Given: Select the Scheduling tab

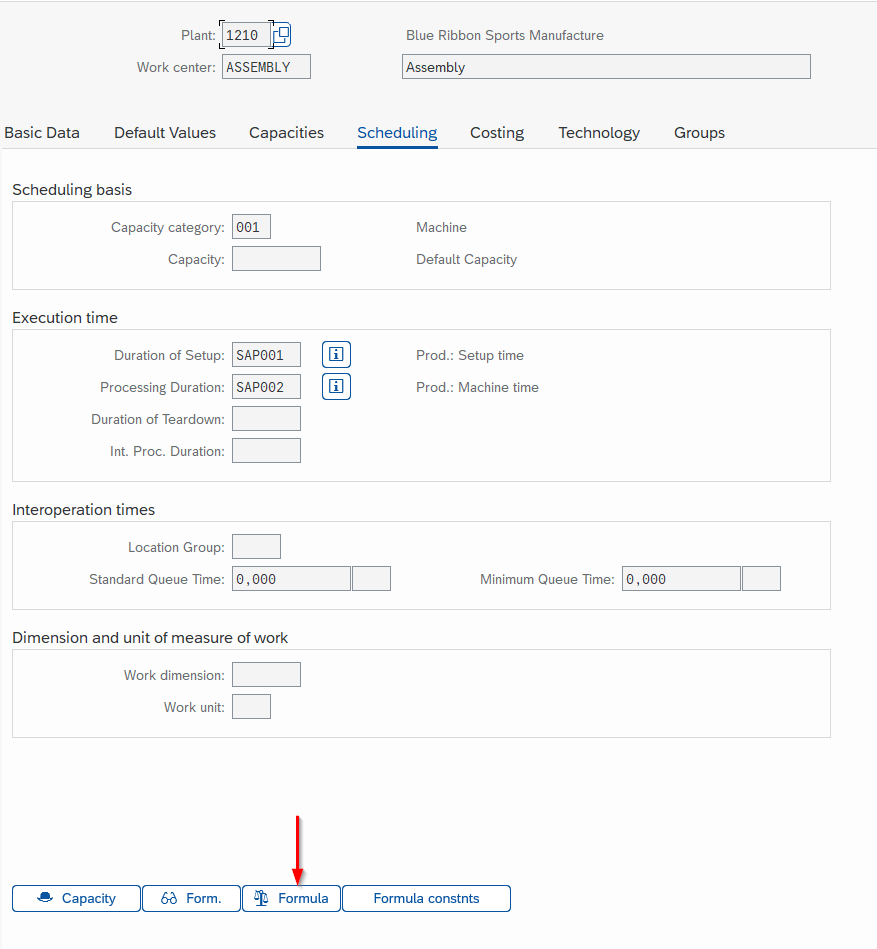Looking at the screenshot, I should [397, 133].
